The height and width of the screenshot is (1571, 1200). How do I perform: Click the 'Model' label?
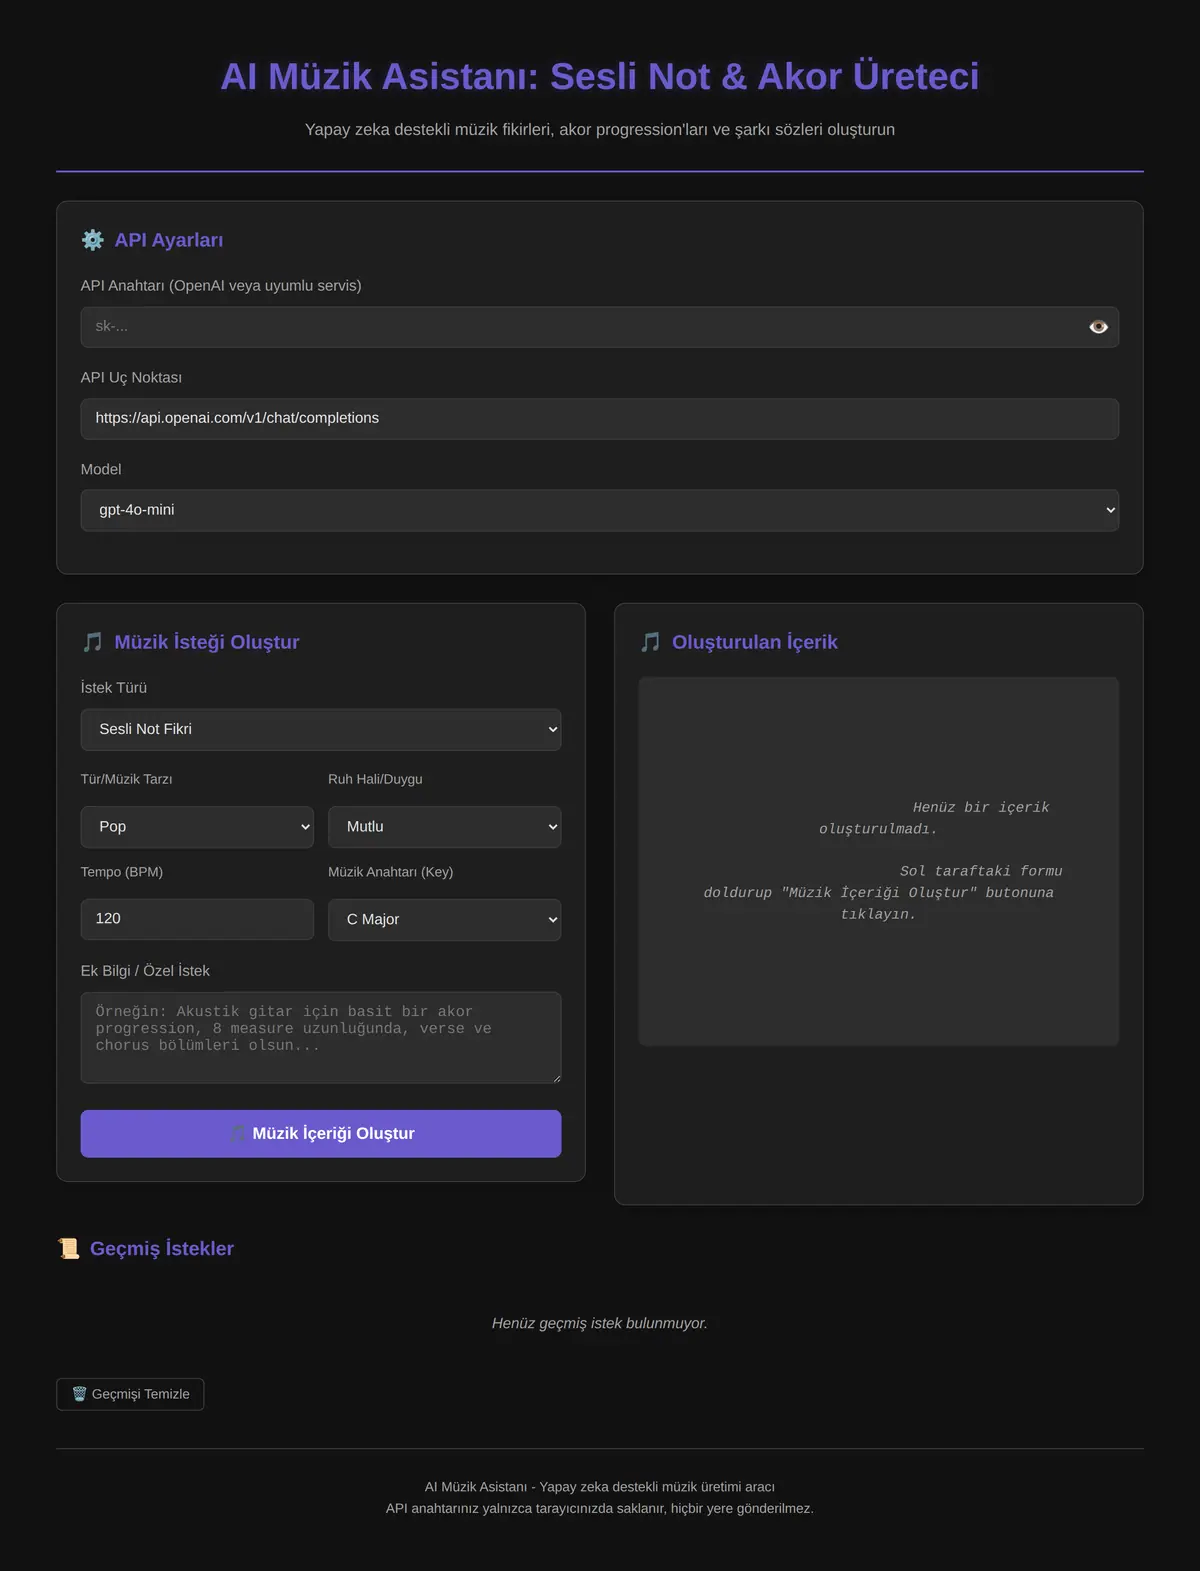click(x=101, y=470)
